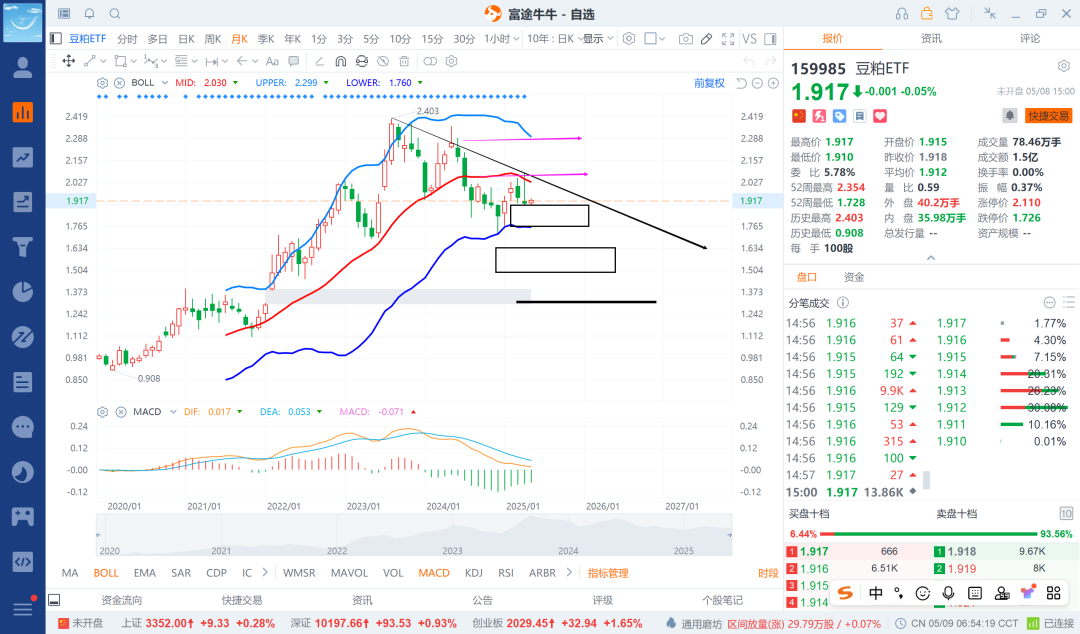
Task: Expand the BOLL indicator dropdown arrow
Action: click(165, 83)
